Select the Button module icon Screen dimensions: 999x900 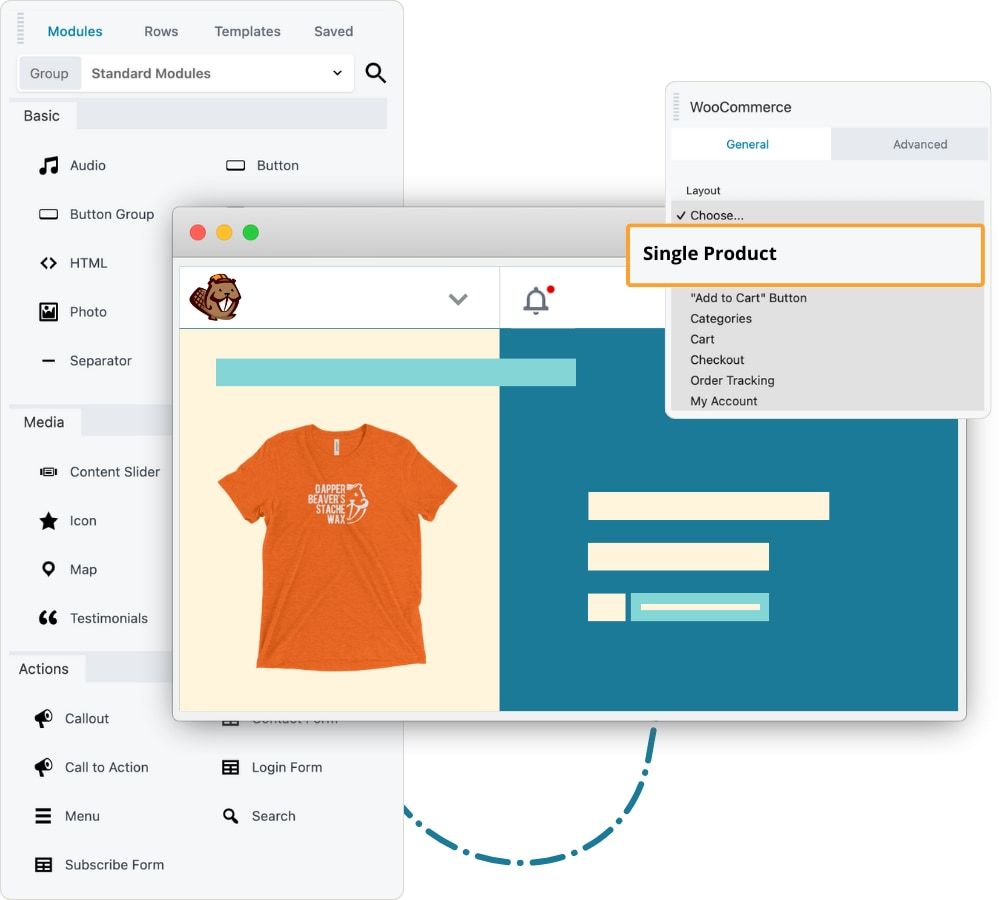(235, 166)
